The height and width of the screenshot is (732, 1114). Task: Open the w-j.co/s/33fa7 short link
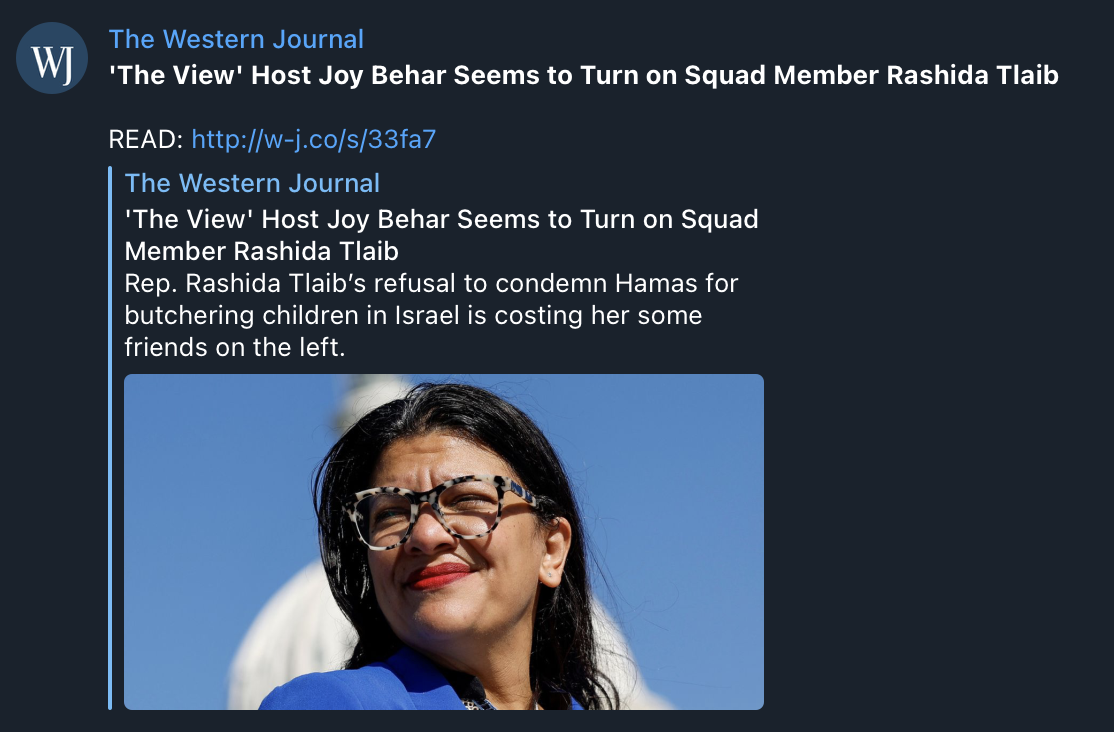point(313,139)
